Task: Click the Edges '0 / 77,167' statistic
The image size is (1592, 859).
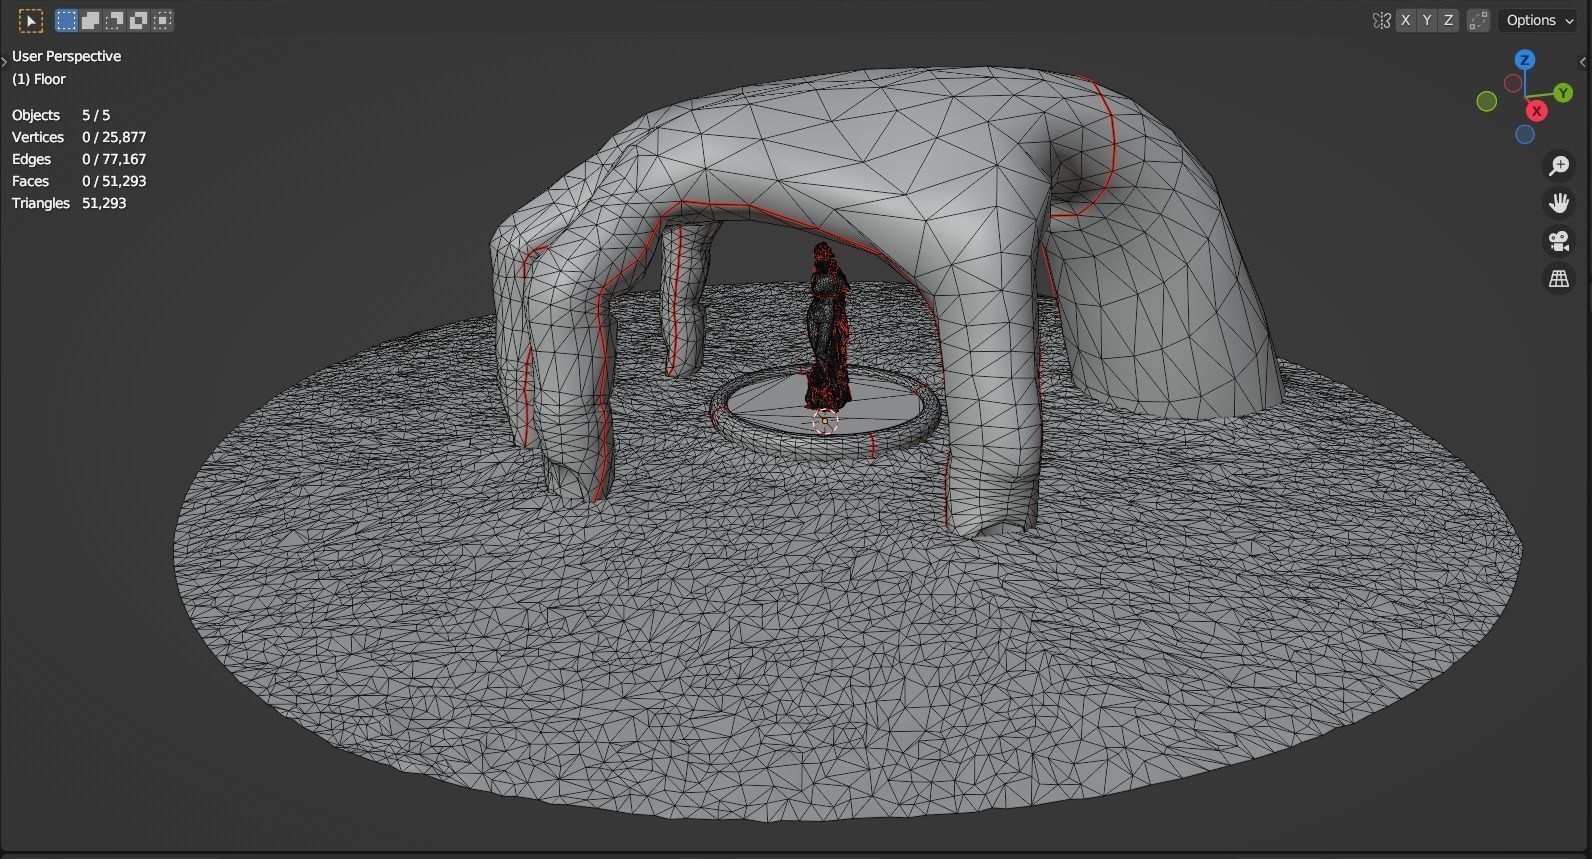Action: point(114,159)
